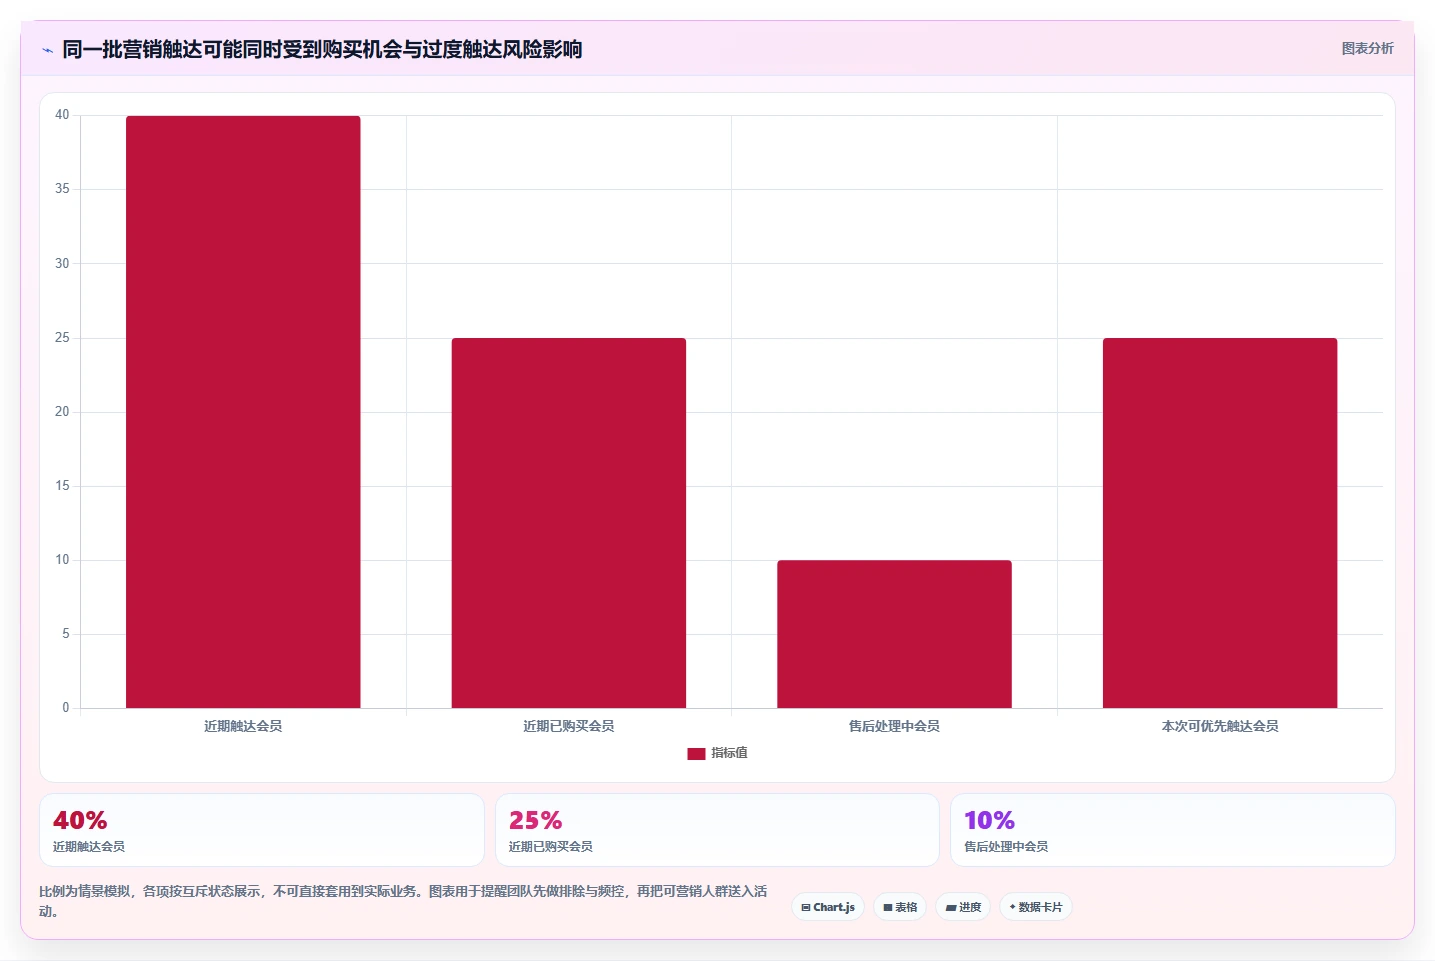The height and width of the screenshot is (961, 1435).
Task: Click the 进度 tag chip
Action: pos(963,907)
